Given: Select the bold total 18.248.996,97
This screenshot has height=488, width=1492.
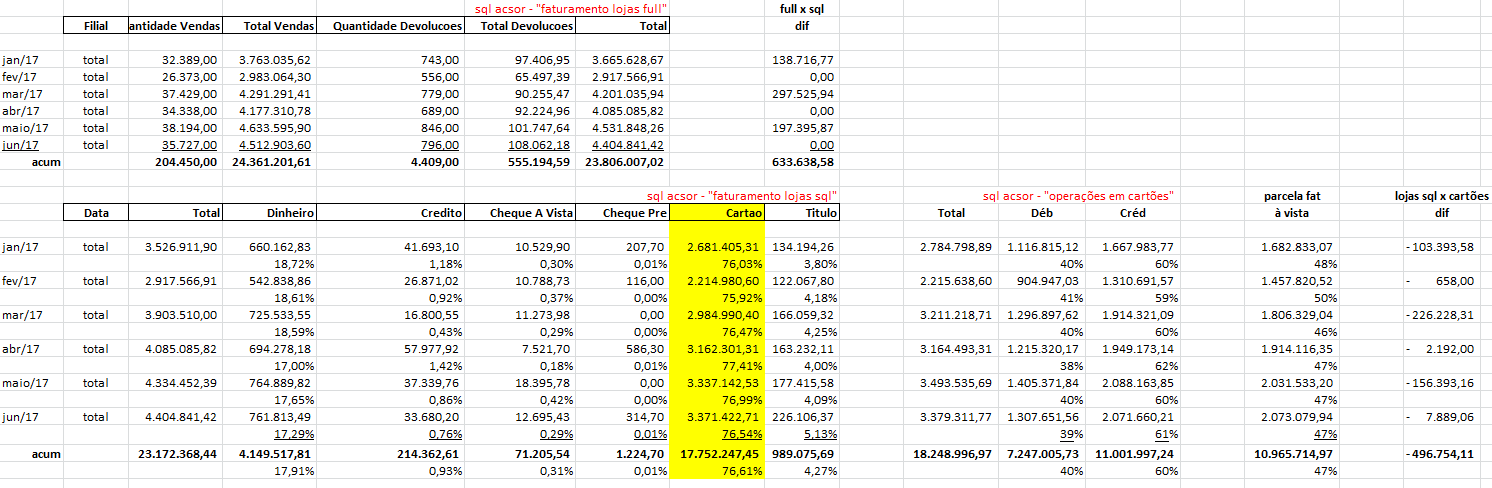Looking at the screenshot, I should click(x=949, y=454).
